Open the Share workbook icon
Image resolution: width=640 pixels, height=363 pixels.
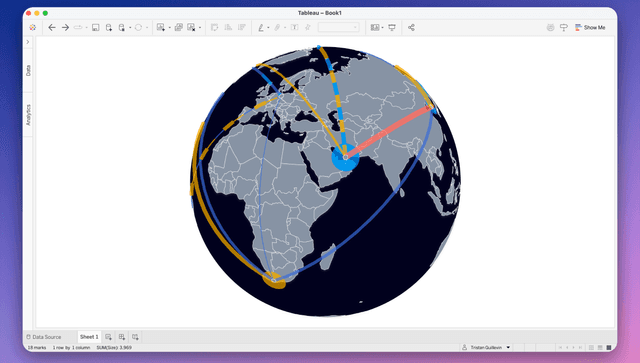pos(411,27)
